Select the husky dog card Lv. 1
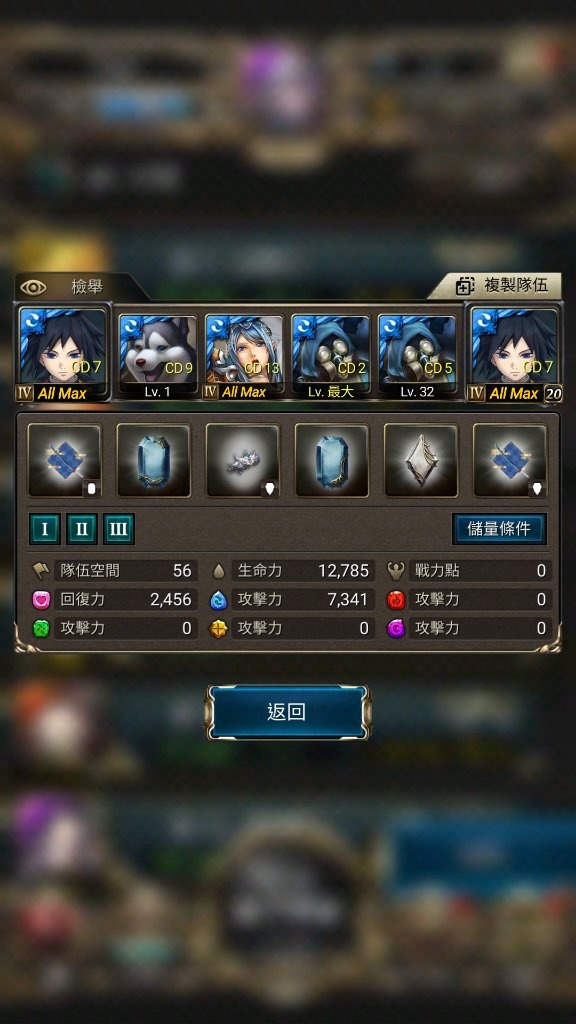The image size is (576, 1024). point(157,356)
